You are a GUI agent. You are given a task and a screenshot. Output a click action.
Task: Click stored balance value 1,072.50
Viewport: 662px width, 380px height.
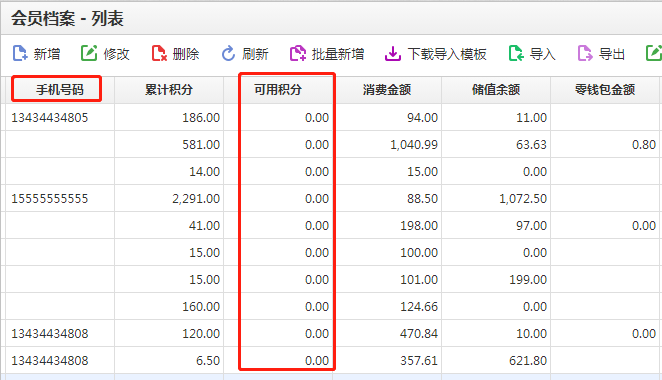point(523,198)
